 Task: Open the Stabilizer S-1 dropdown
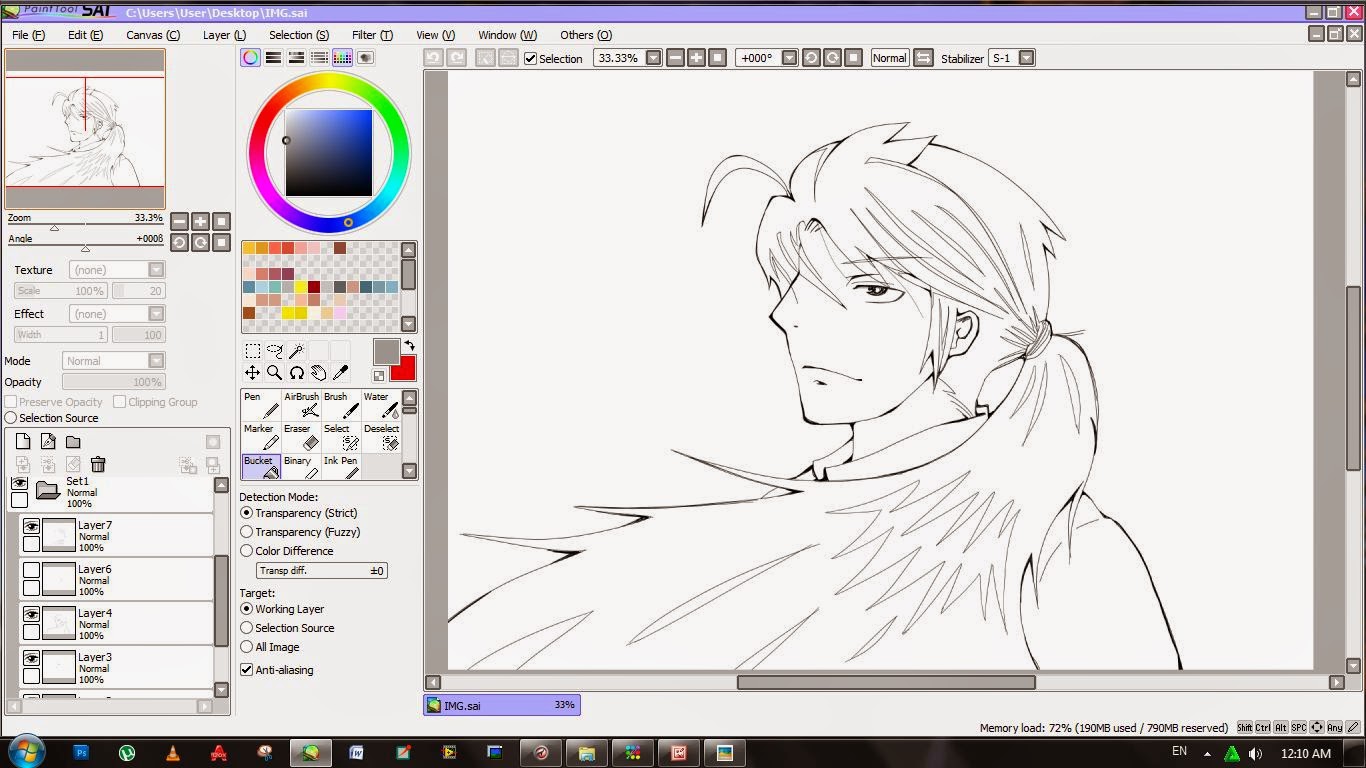pyautogui.click(x=1027, y=58)
